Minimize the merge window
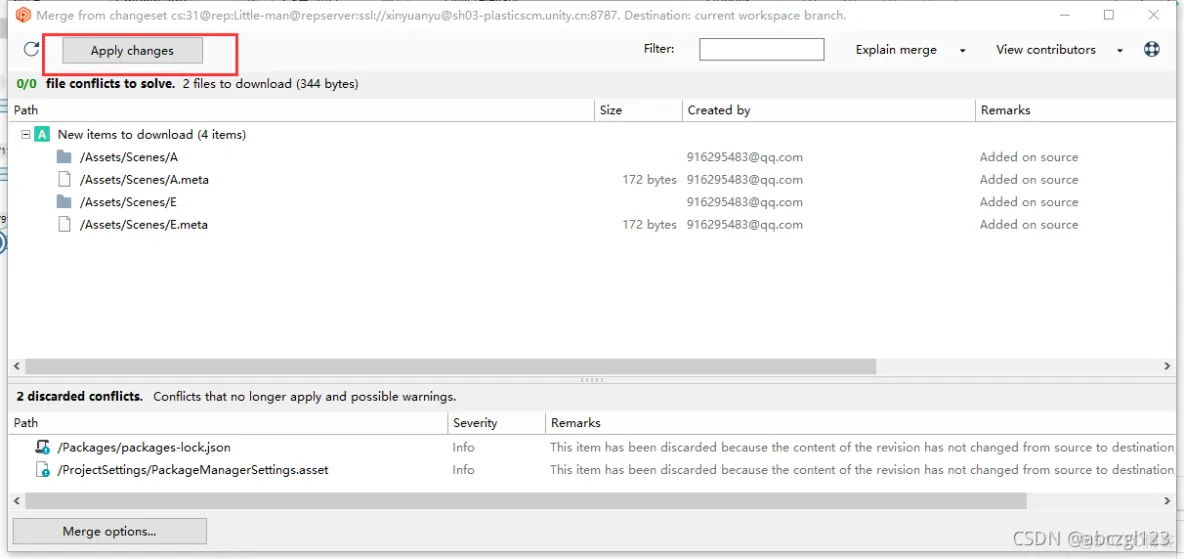This screenshot has height=559, width=1184. 1063,14
